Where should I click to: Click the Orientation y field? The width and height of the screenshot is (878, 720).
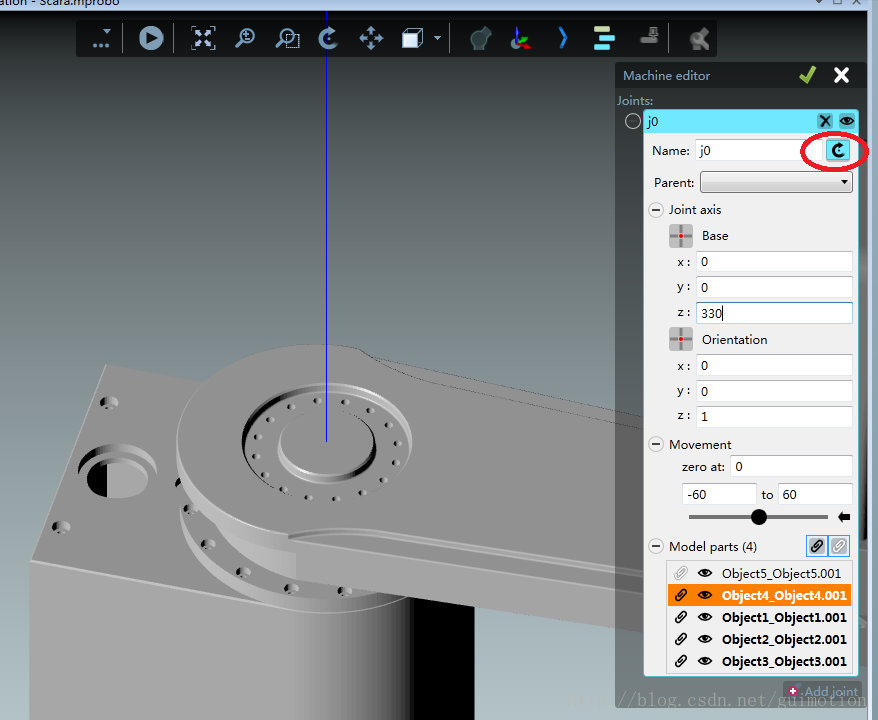(774, 391)
